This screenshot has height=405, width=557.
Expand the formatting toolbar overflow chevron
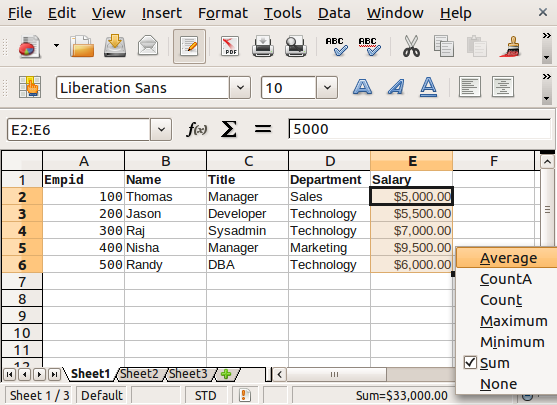(x=547, y=76)
